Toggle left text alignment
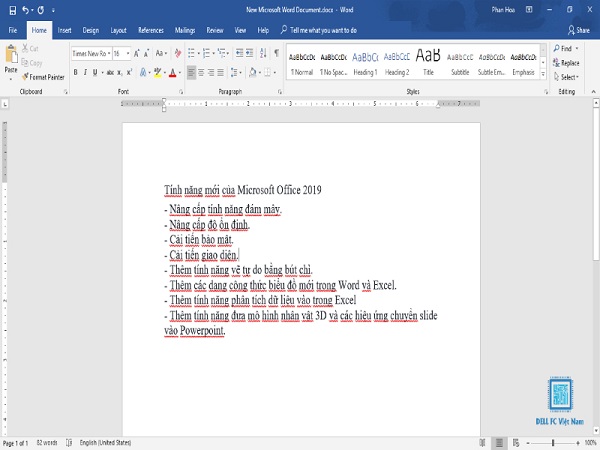 click(191, 72)
